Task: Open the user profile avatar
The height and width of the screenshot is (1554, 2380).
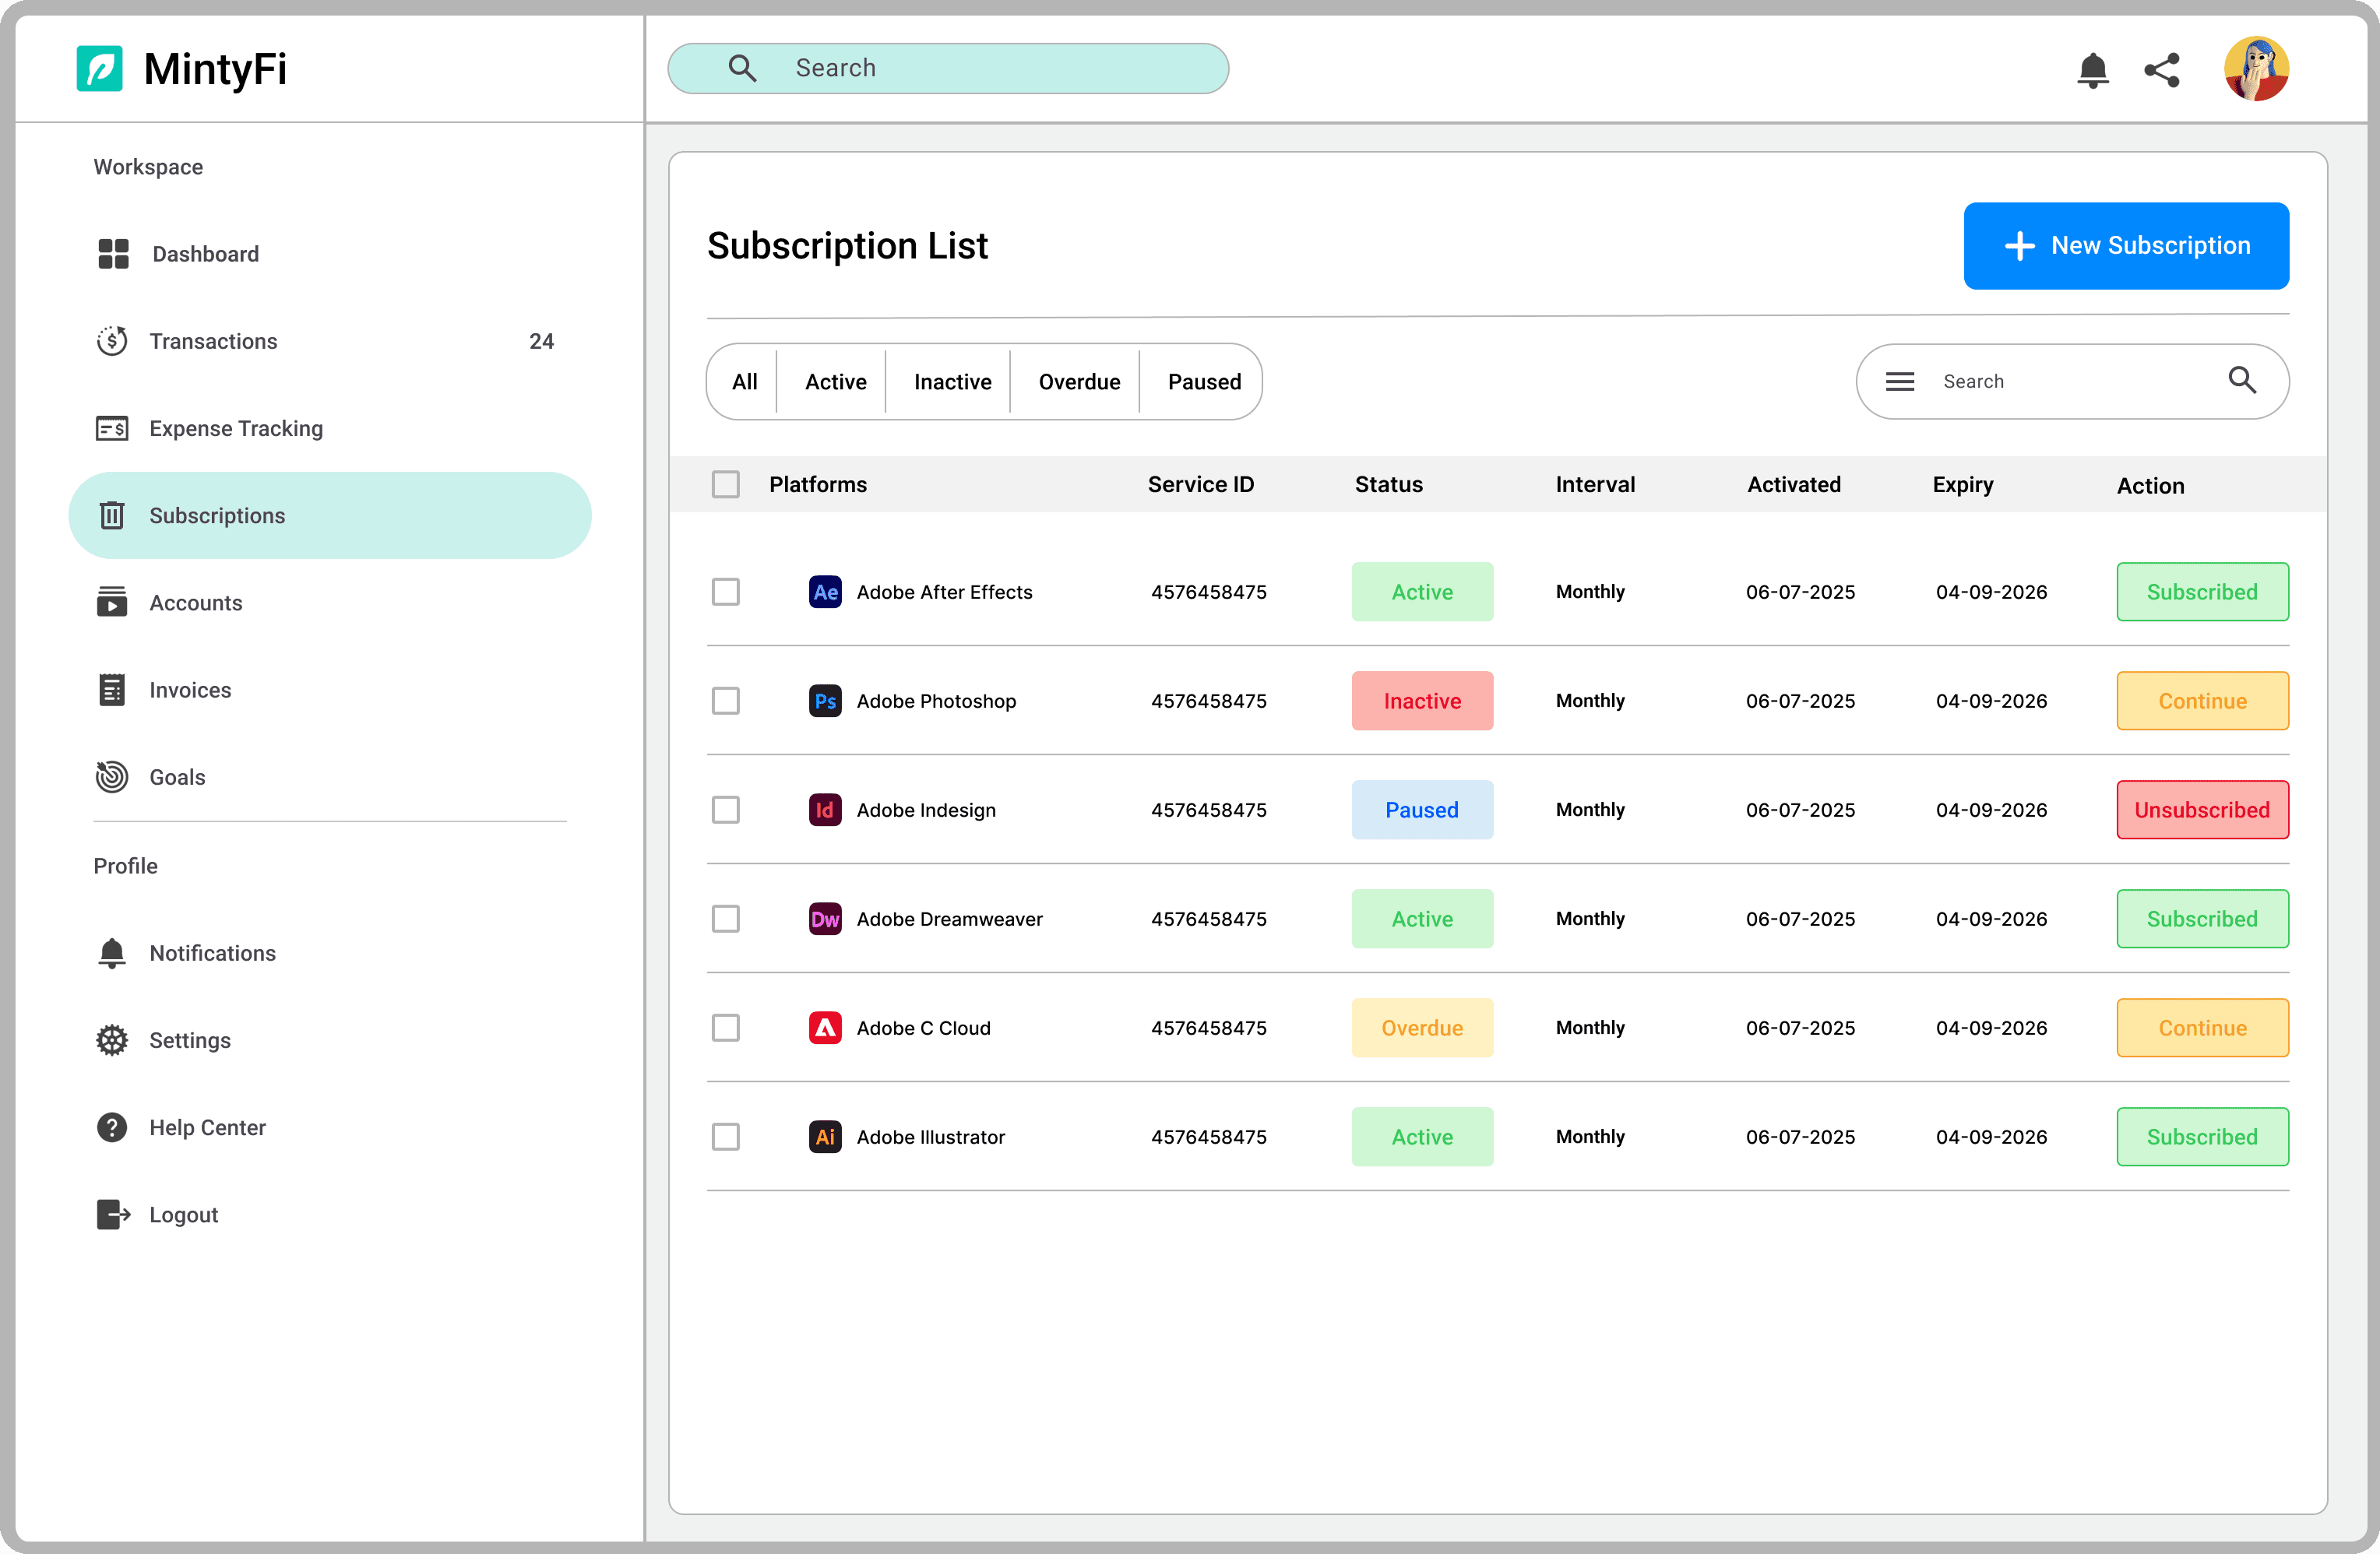Action: [2256, 69]
